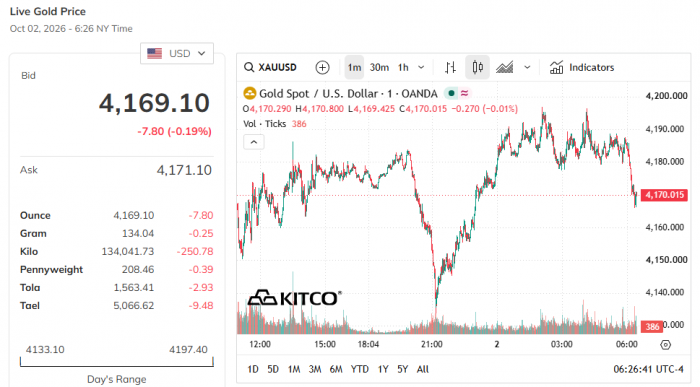Screen dimensions: 700x387
Task: Click the Kilo change value -250.78
Action: [x=195, y=251]
